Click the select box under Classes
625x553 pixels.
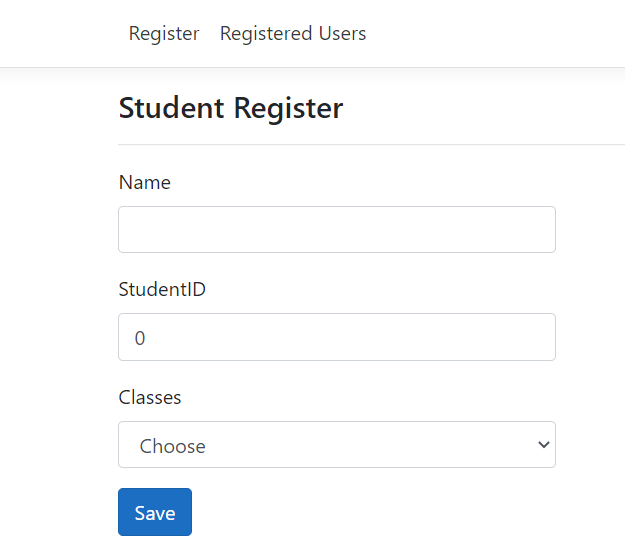pos(336,445)
